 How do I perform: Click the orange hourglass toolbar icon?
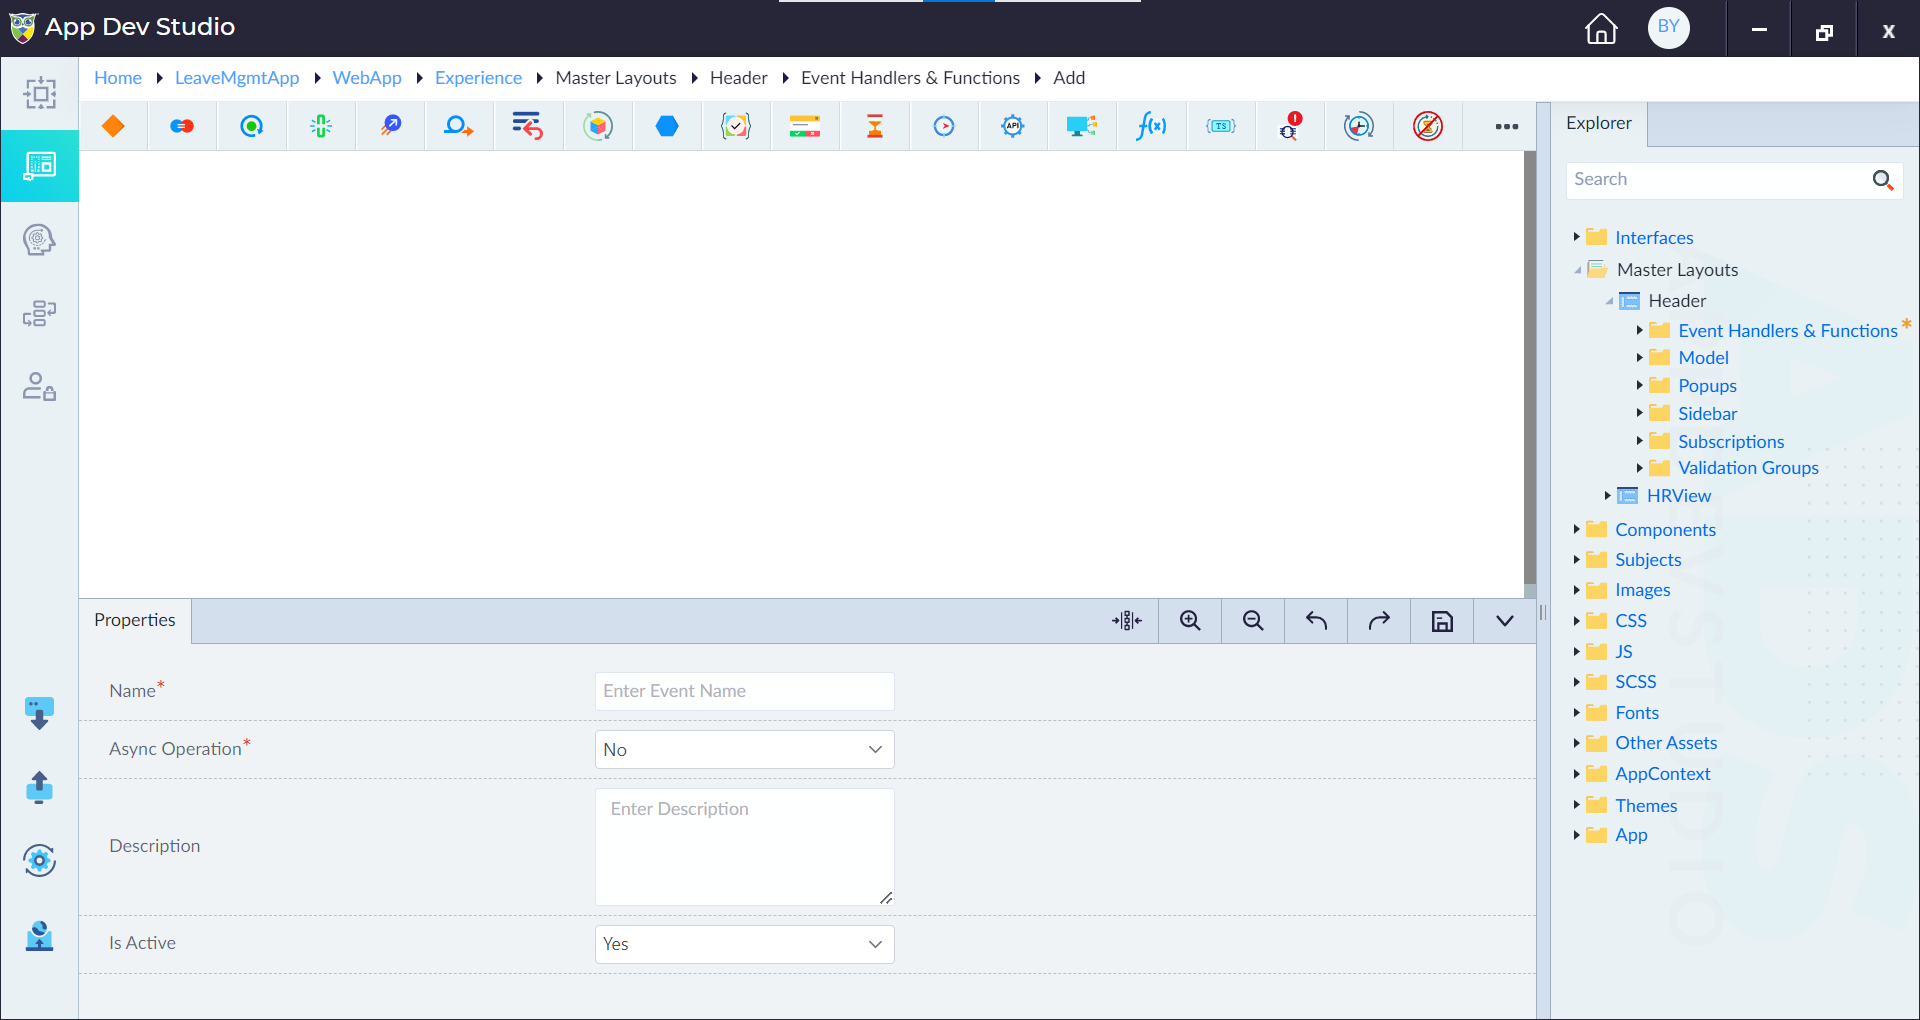(x=875, y=126)
